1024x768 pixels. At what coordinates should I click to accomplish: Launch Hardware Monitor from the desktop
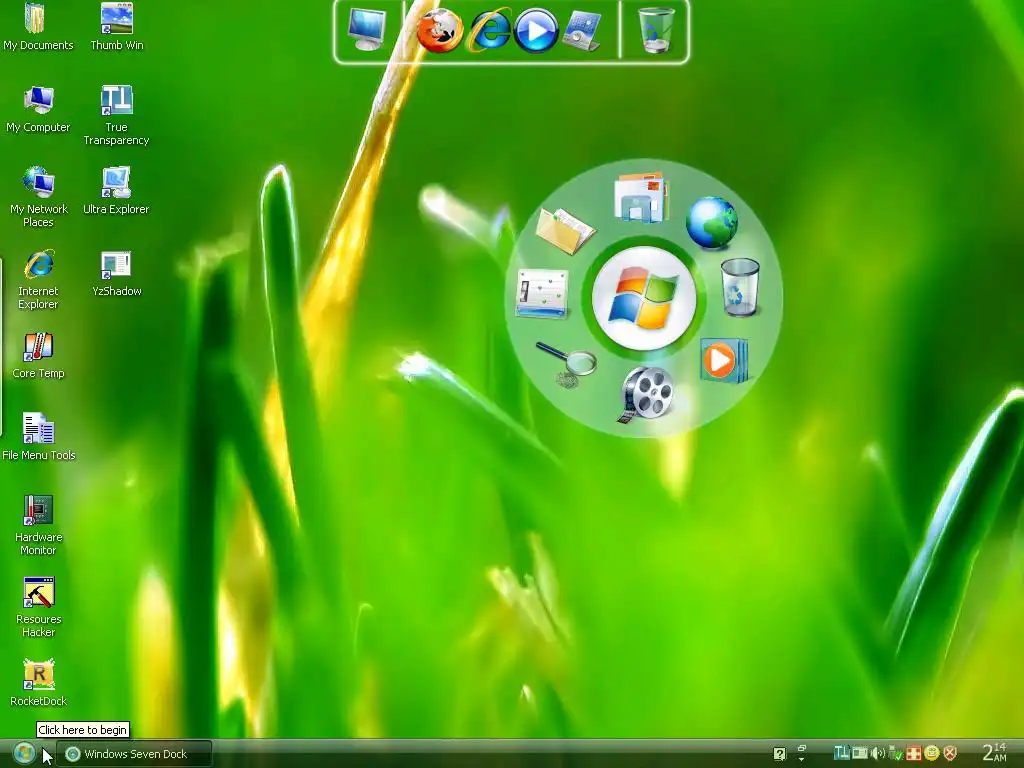(x=39, y=525)
